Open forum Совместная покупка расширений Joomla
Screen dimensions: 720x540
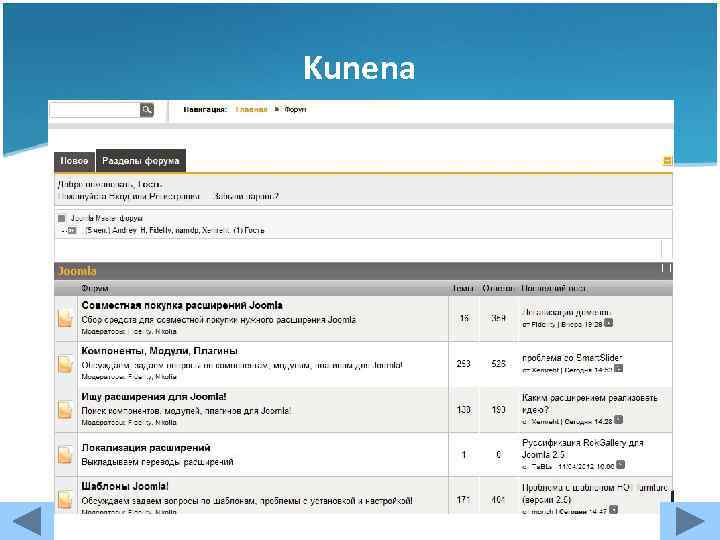coord(182,305)
